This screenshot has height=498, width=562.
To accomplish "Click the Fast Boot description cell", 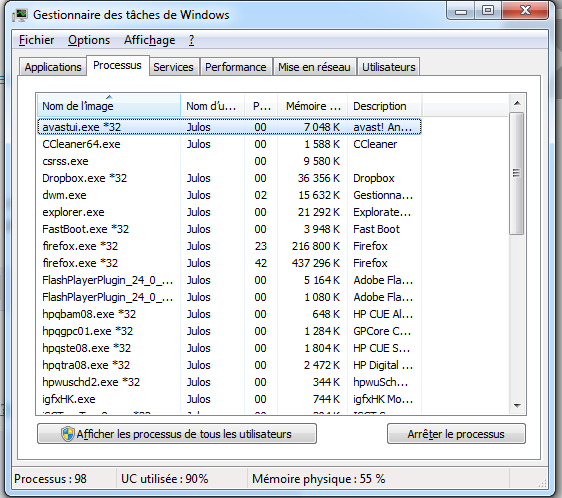I will (x=376, y=229).
